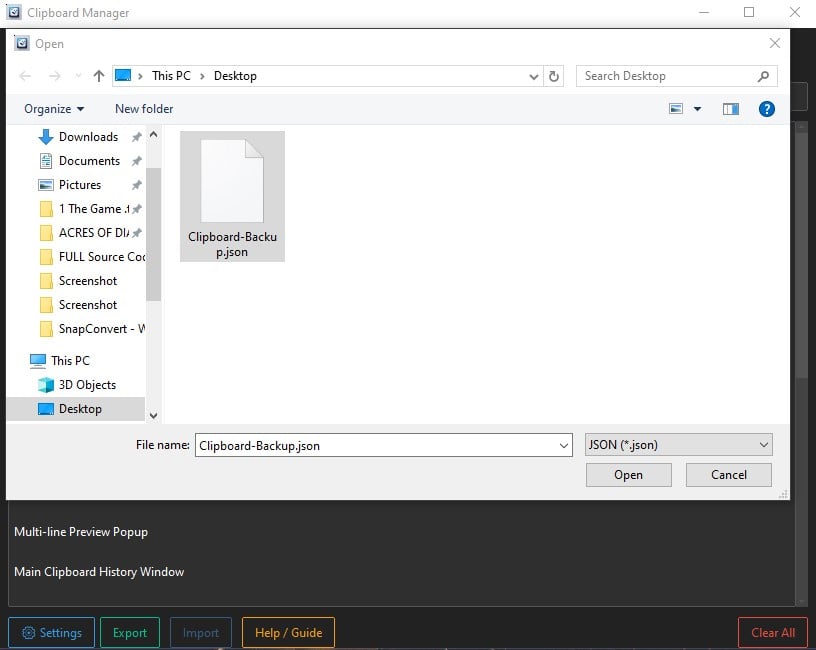Screen dimensions: 816x650
Task: Select 3D Objects under This PC
Action: (87, 384)
